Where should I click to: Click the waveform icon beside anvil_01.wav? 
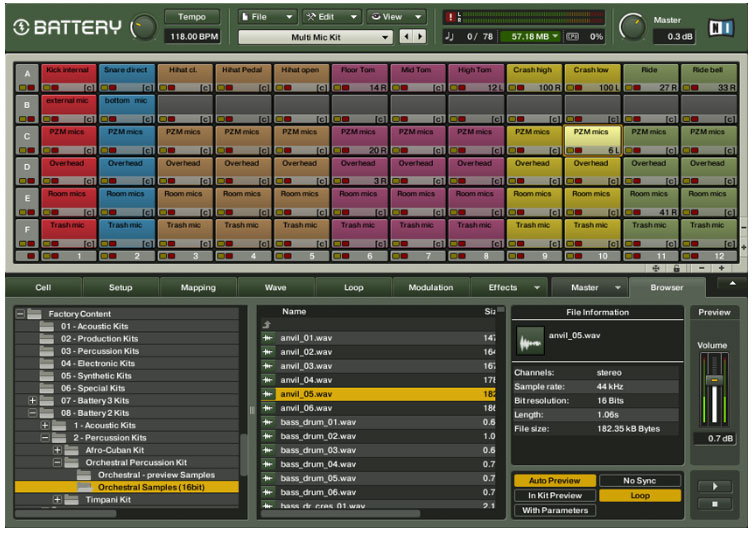click(268, 338)
